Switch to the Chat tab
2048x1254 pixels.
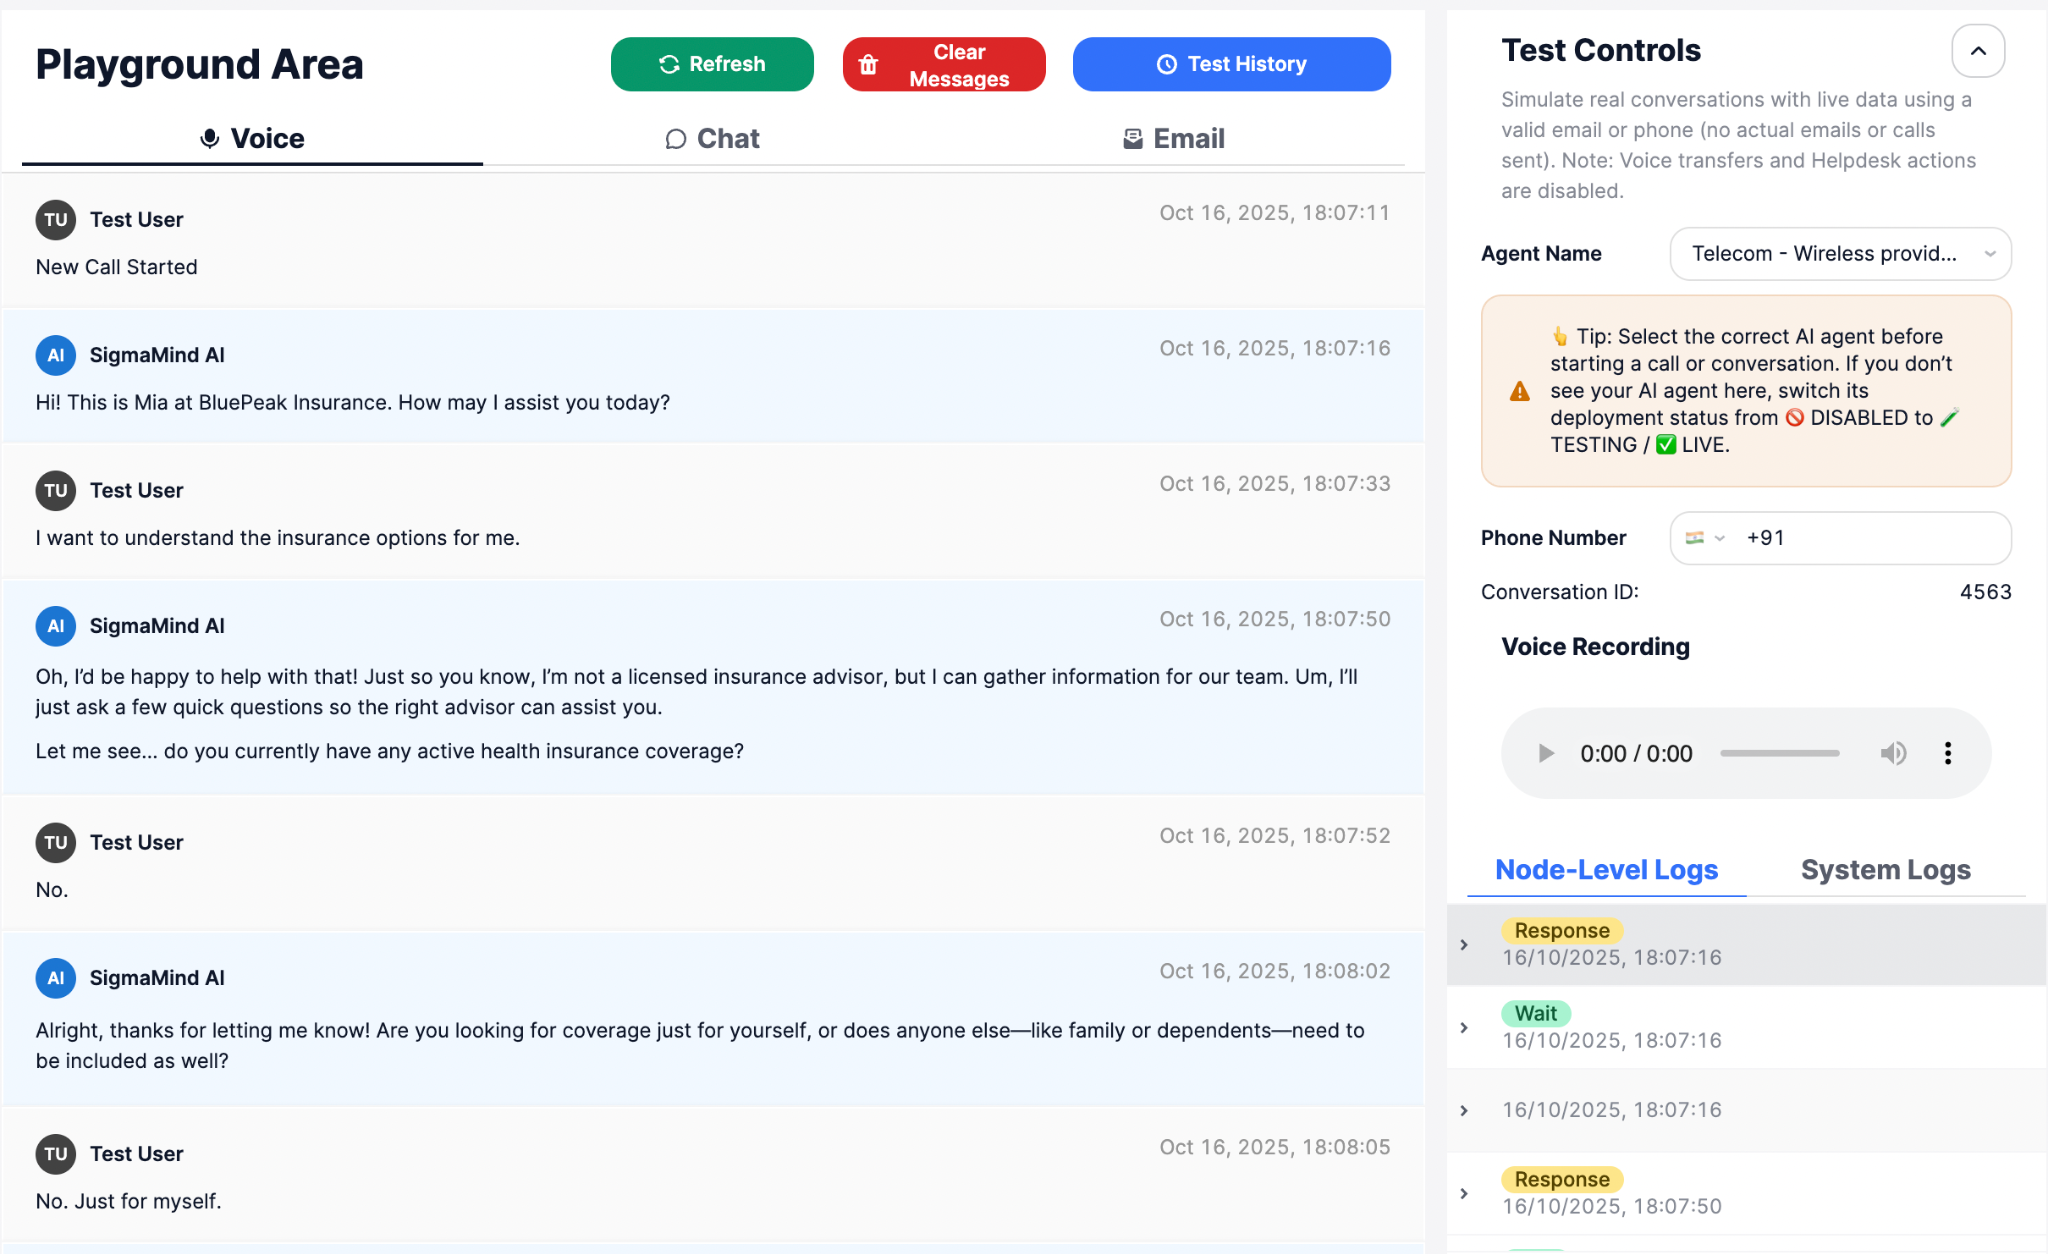[x=712, y=139]
